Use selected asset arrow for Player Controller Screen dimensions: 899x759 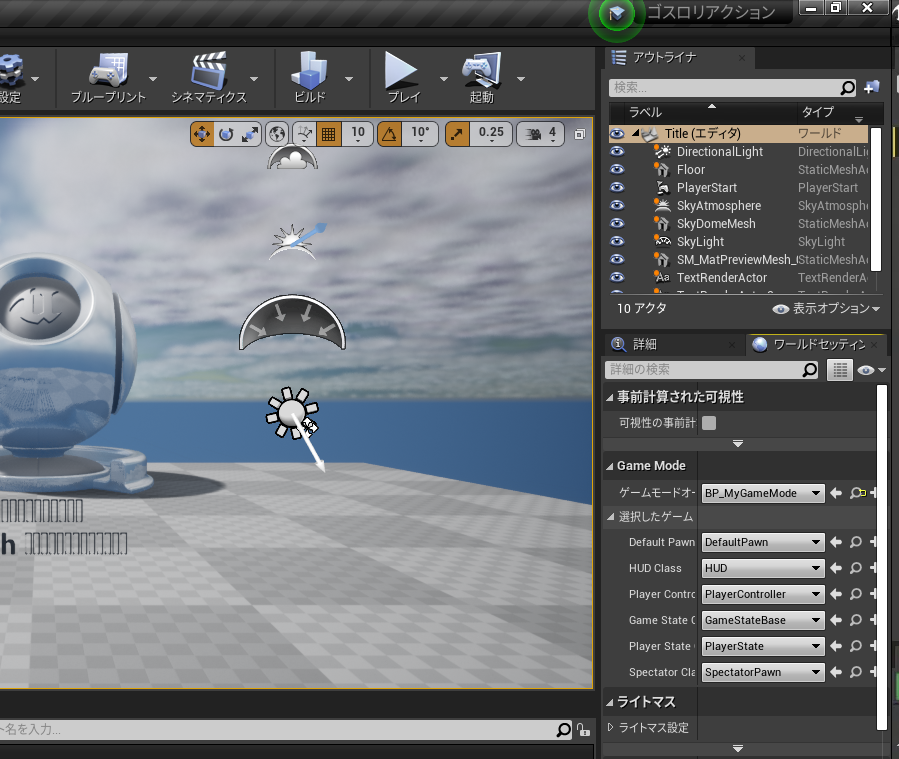click(837, 594)
